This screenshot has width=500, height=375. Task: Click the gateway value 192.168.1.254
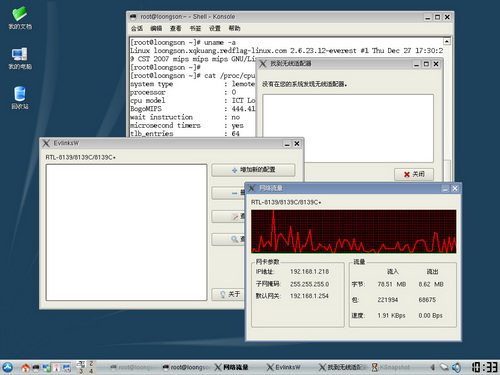tap(309, 296)
